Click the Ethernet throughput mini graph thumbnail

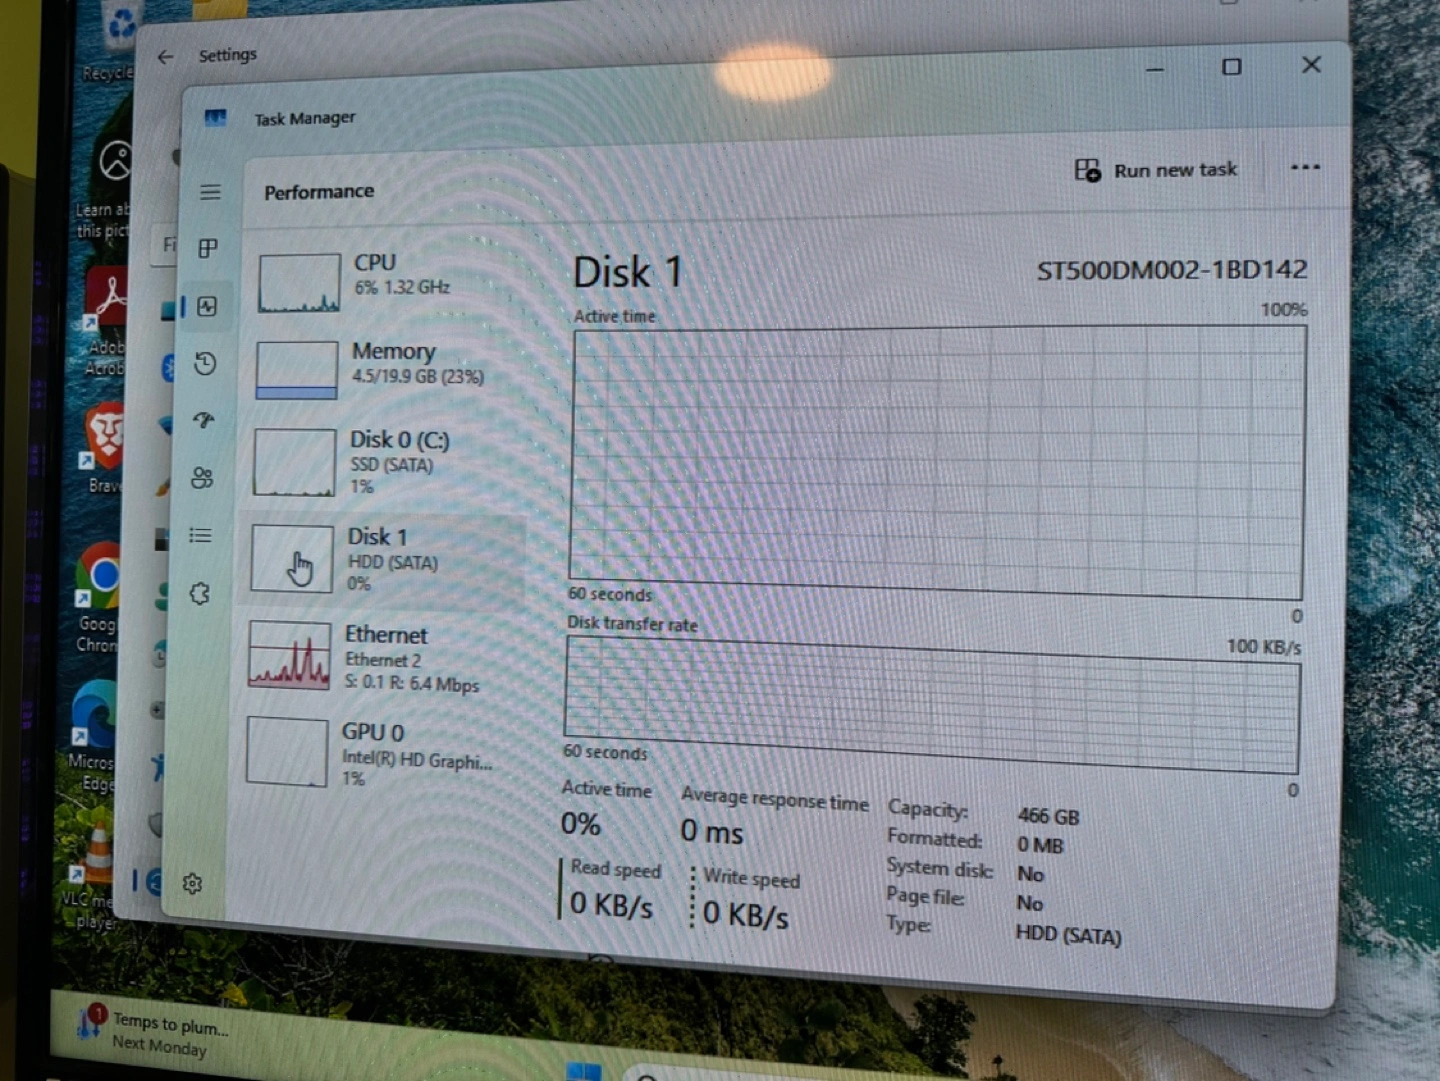289,655
